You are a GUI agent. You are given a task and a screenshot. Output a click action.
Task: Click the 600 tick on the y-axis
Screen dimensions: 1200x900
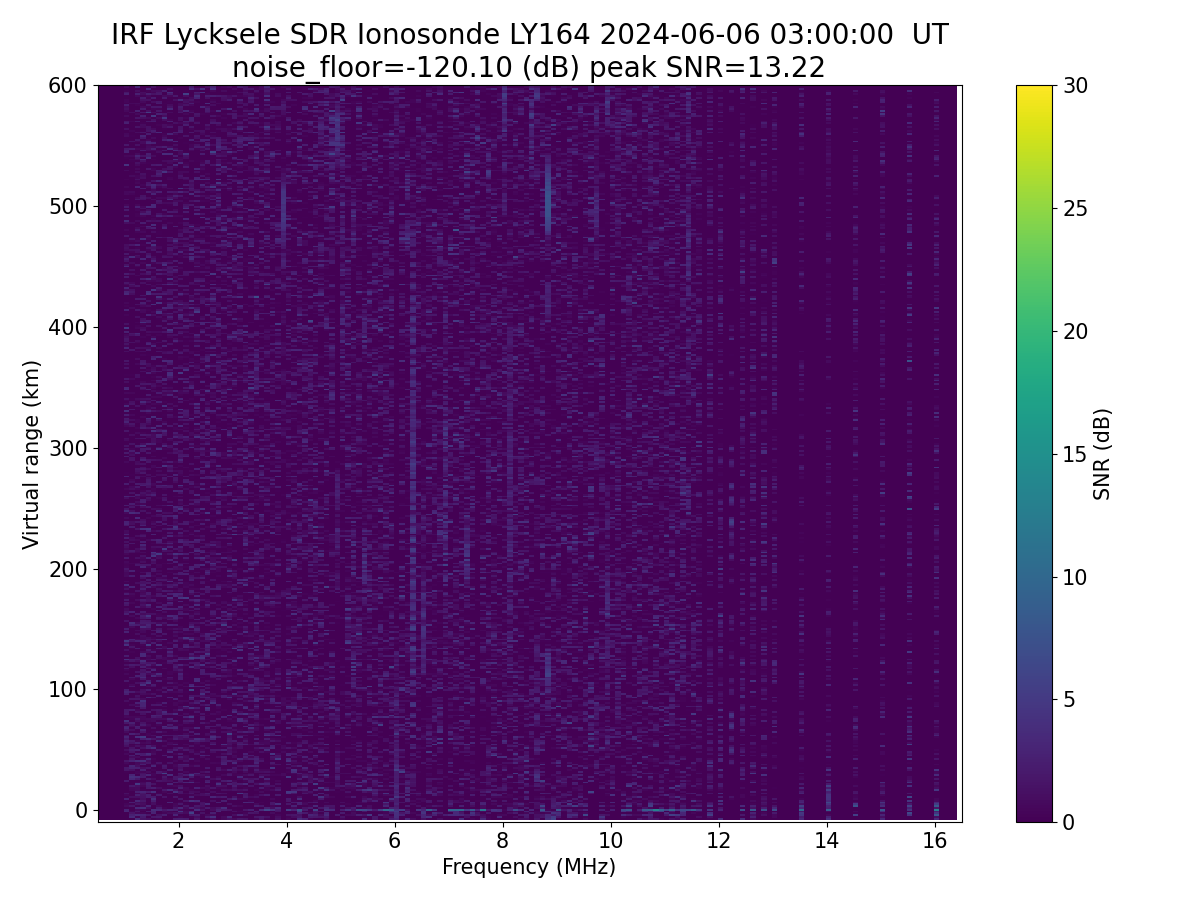(68, 86)
